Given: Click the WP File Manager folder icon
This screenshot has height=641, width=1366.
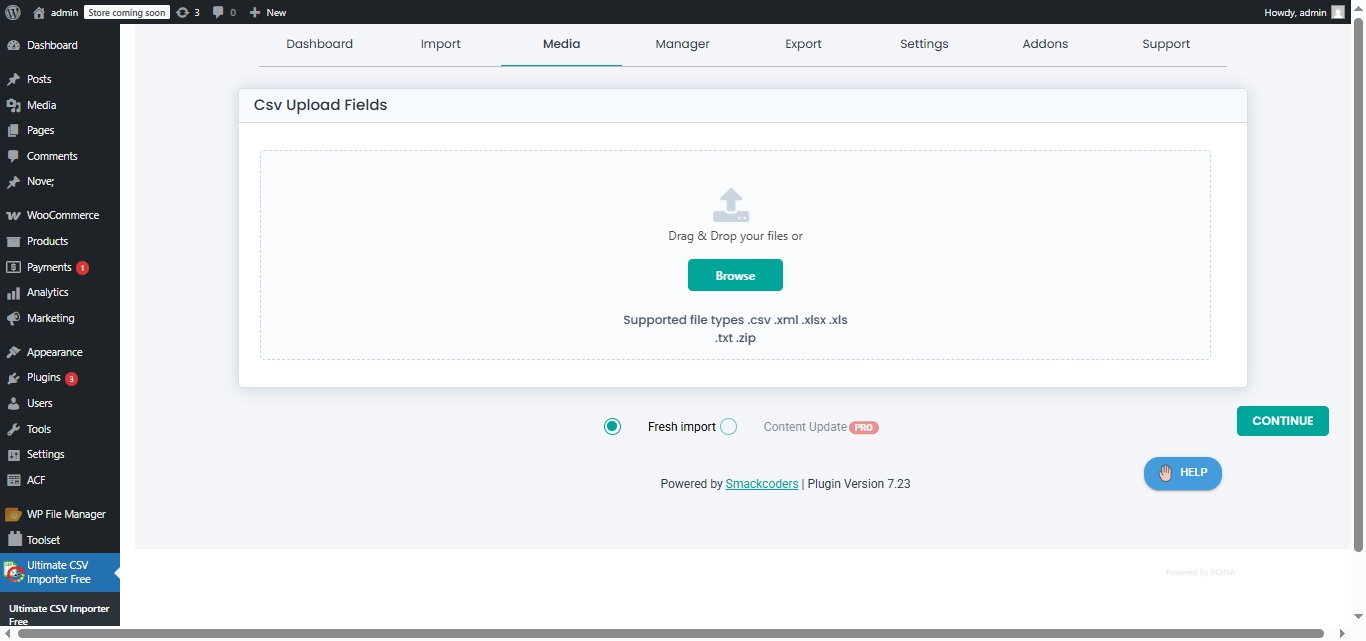Looking at the screenshot, I should [16, 513].
